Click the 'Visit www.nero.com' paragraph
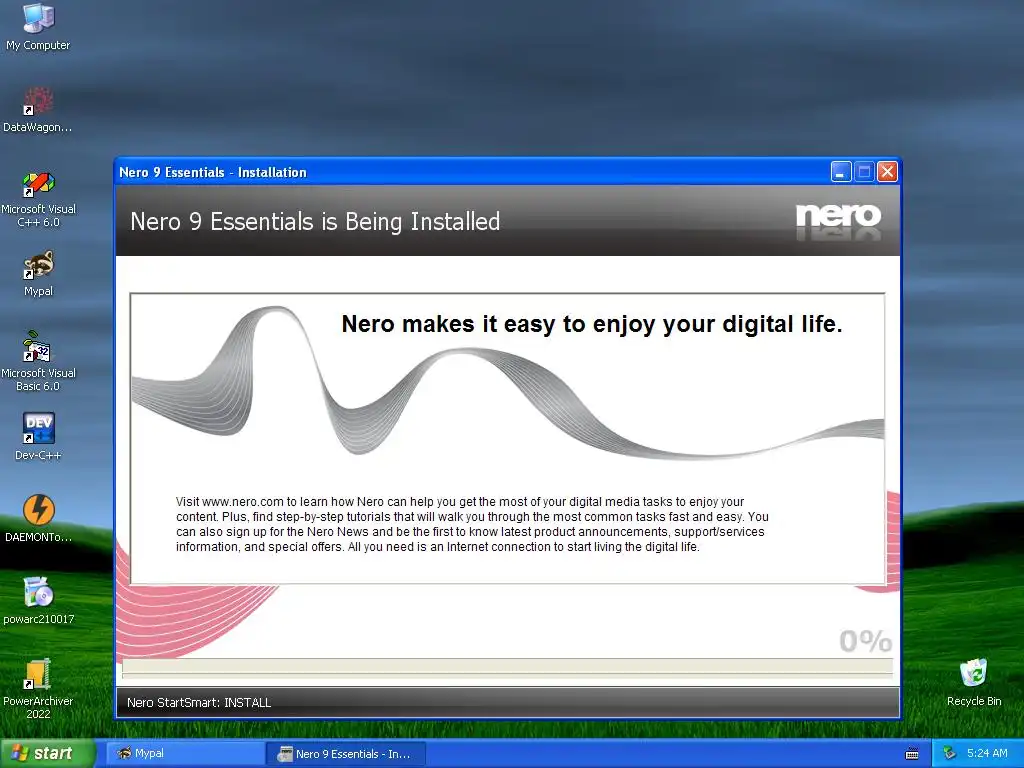This screenshot has height=768, width=1024. 472,524
